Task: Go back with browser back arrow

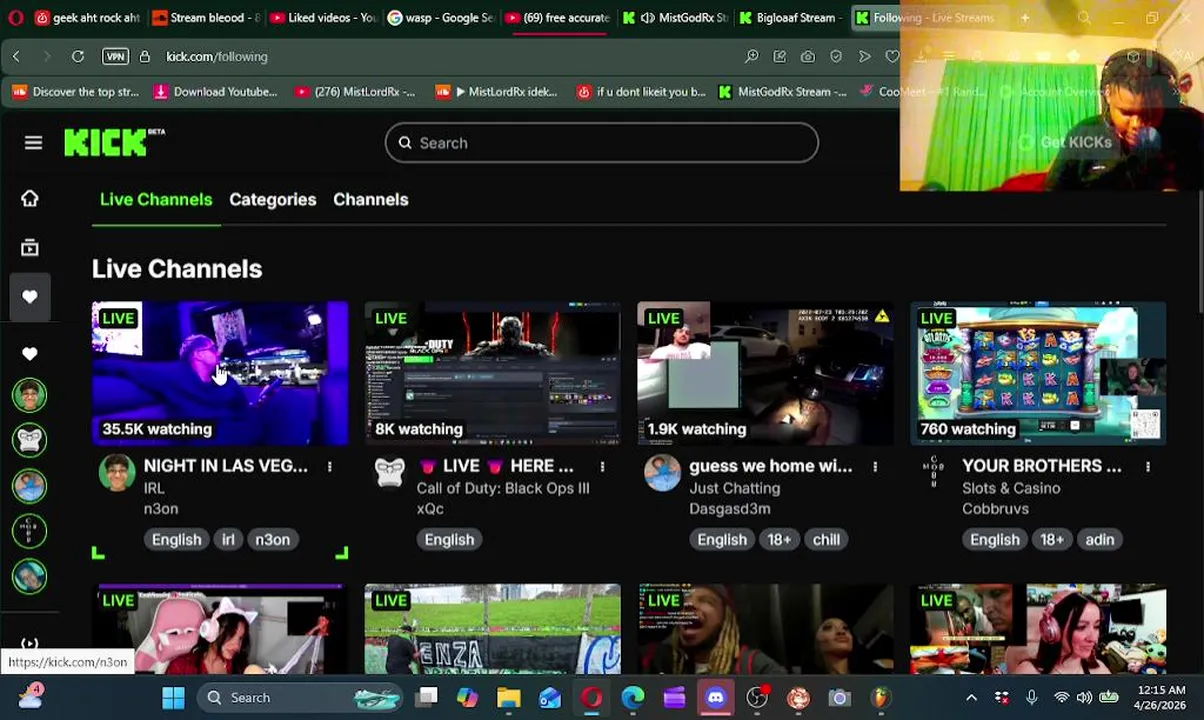Action: pyautogui.click(x=16, y=57)
